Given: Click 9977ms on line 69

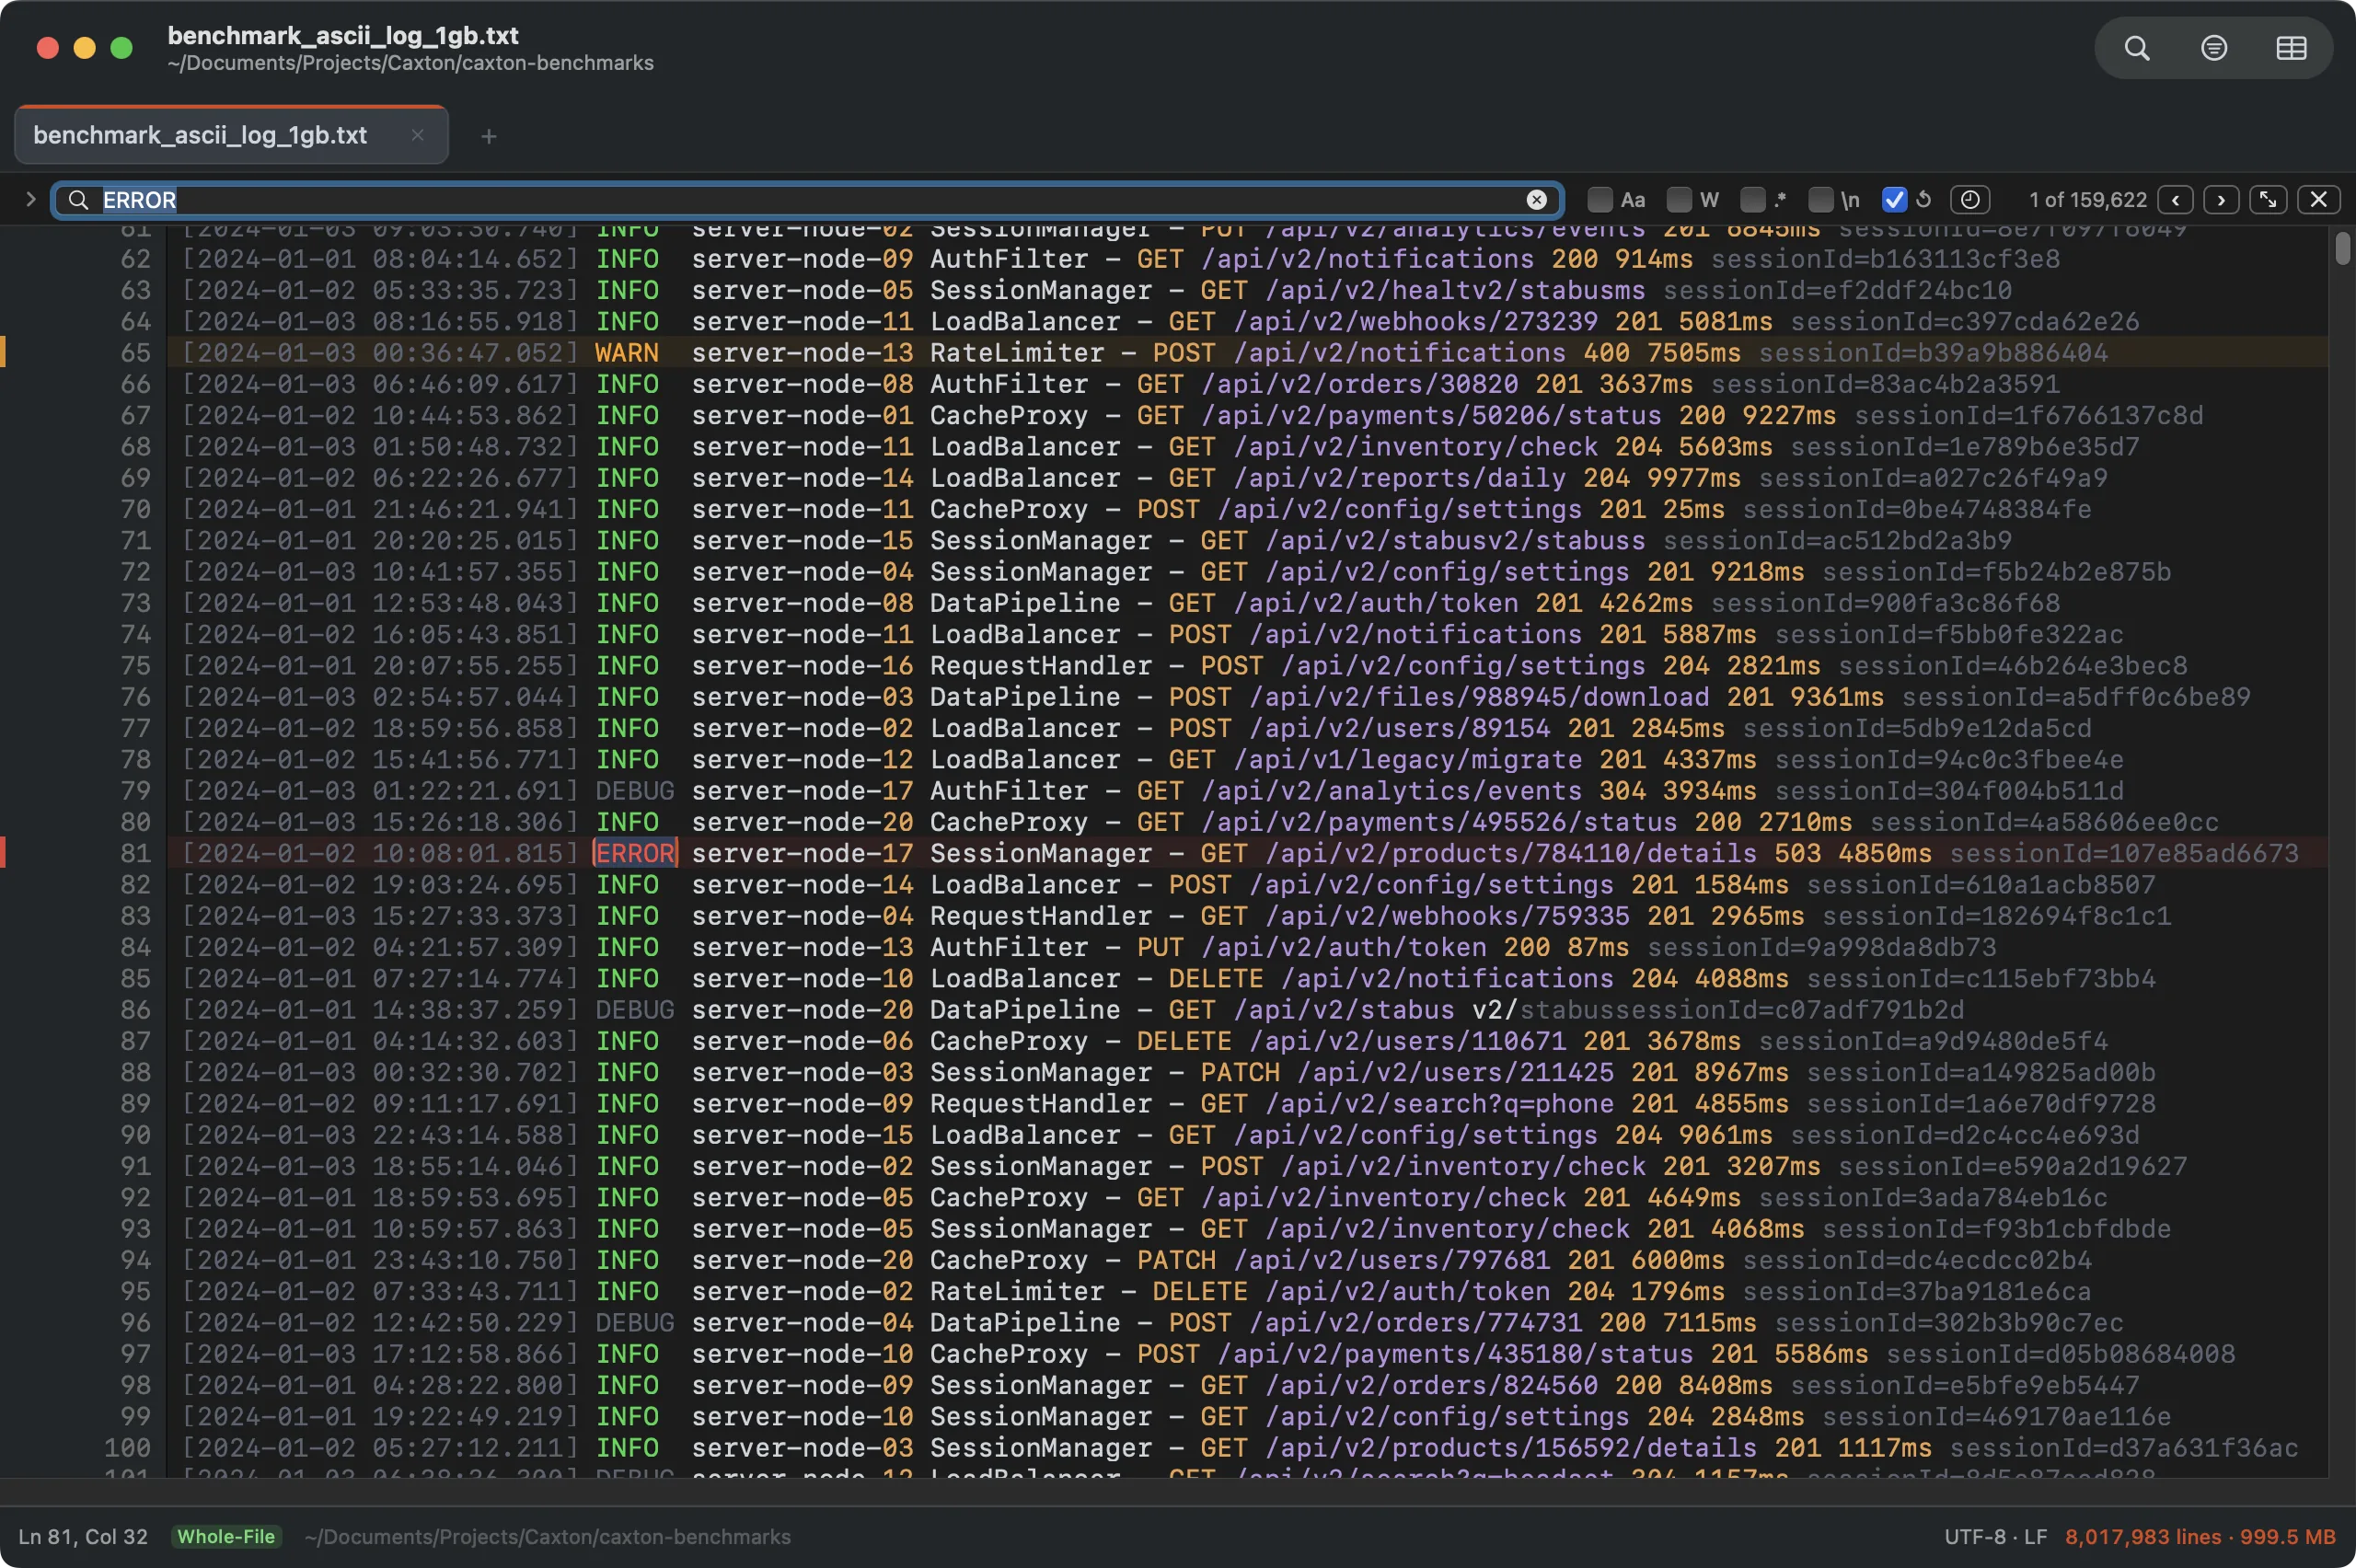Looking at the screenshot, I should (x=1694, y=478).
